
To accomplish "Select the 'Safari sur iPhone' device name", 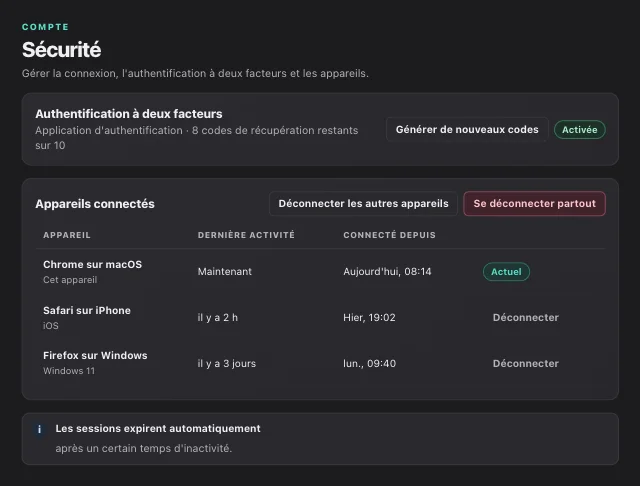I will point(87,311).
